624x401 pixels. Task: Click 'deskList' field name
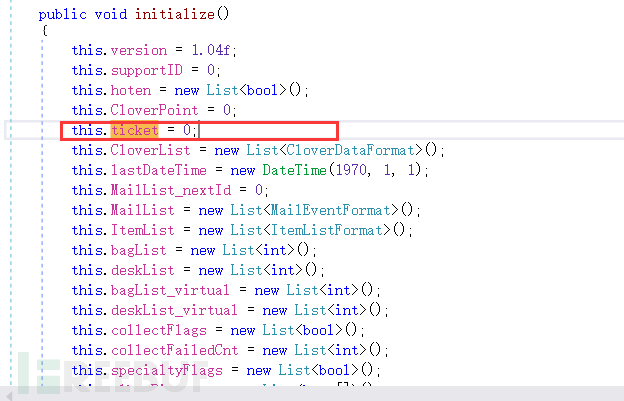142,270
